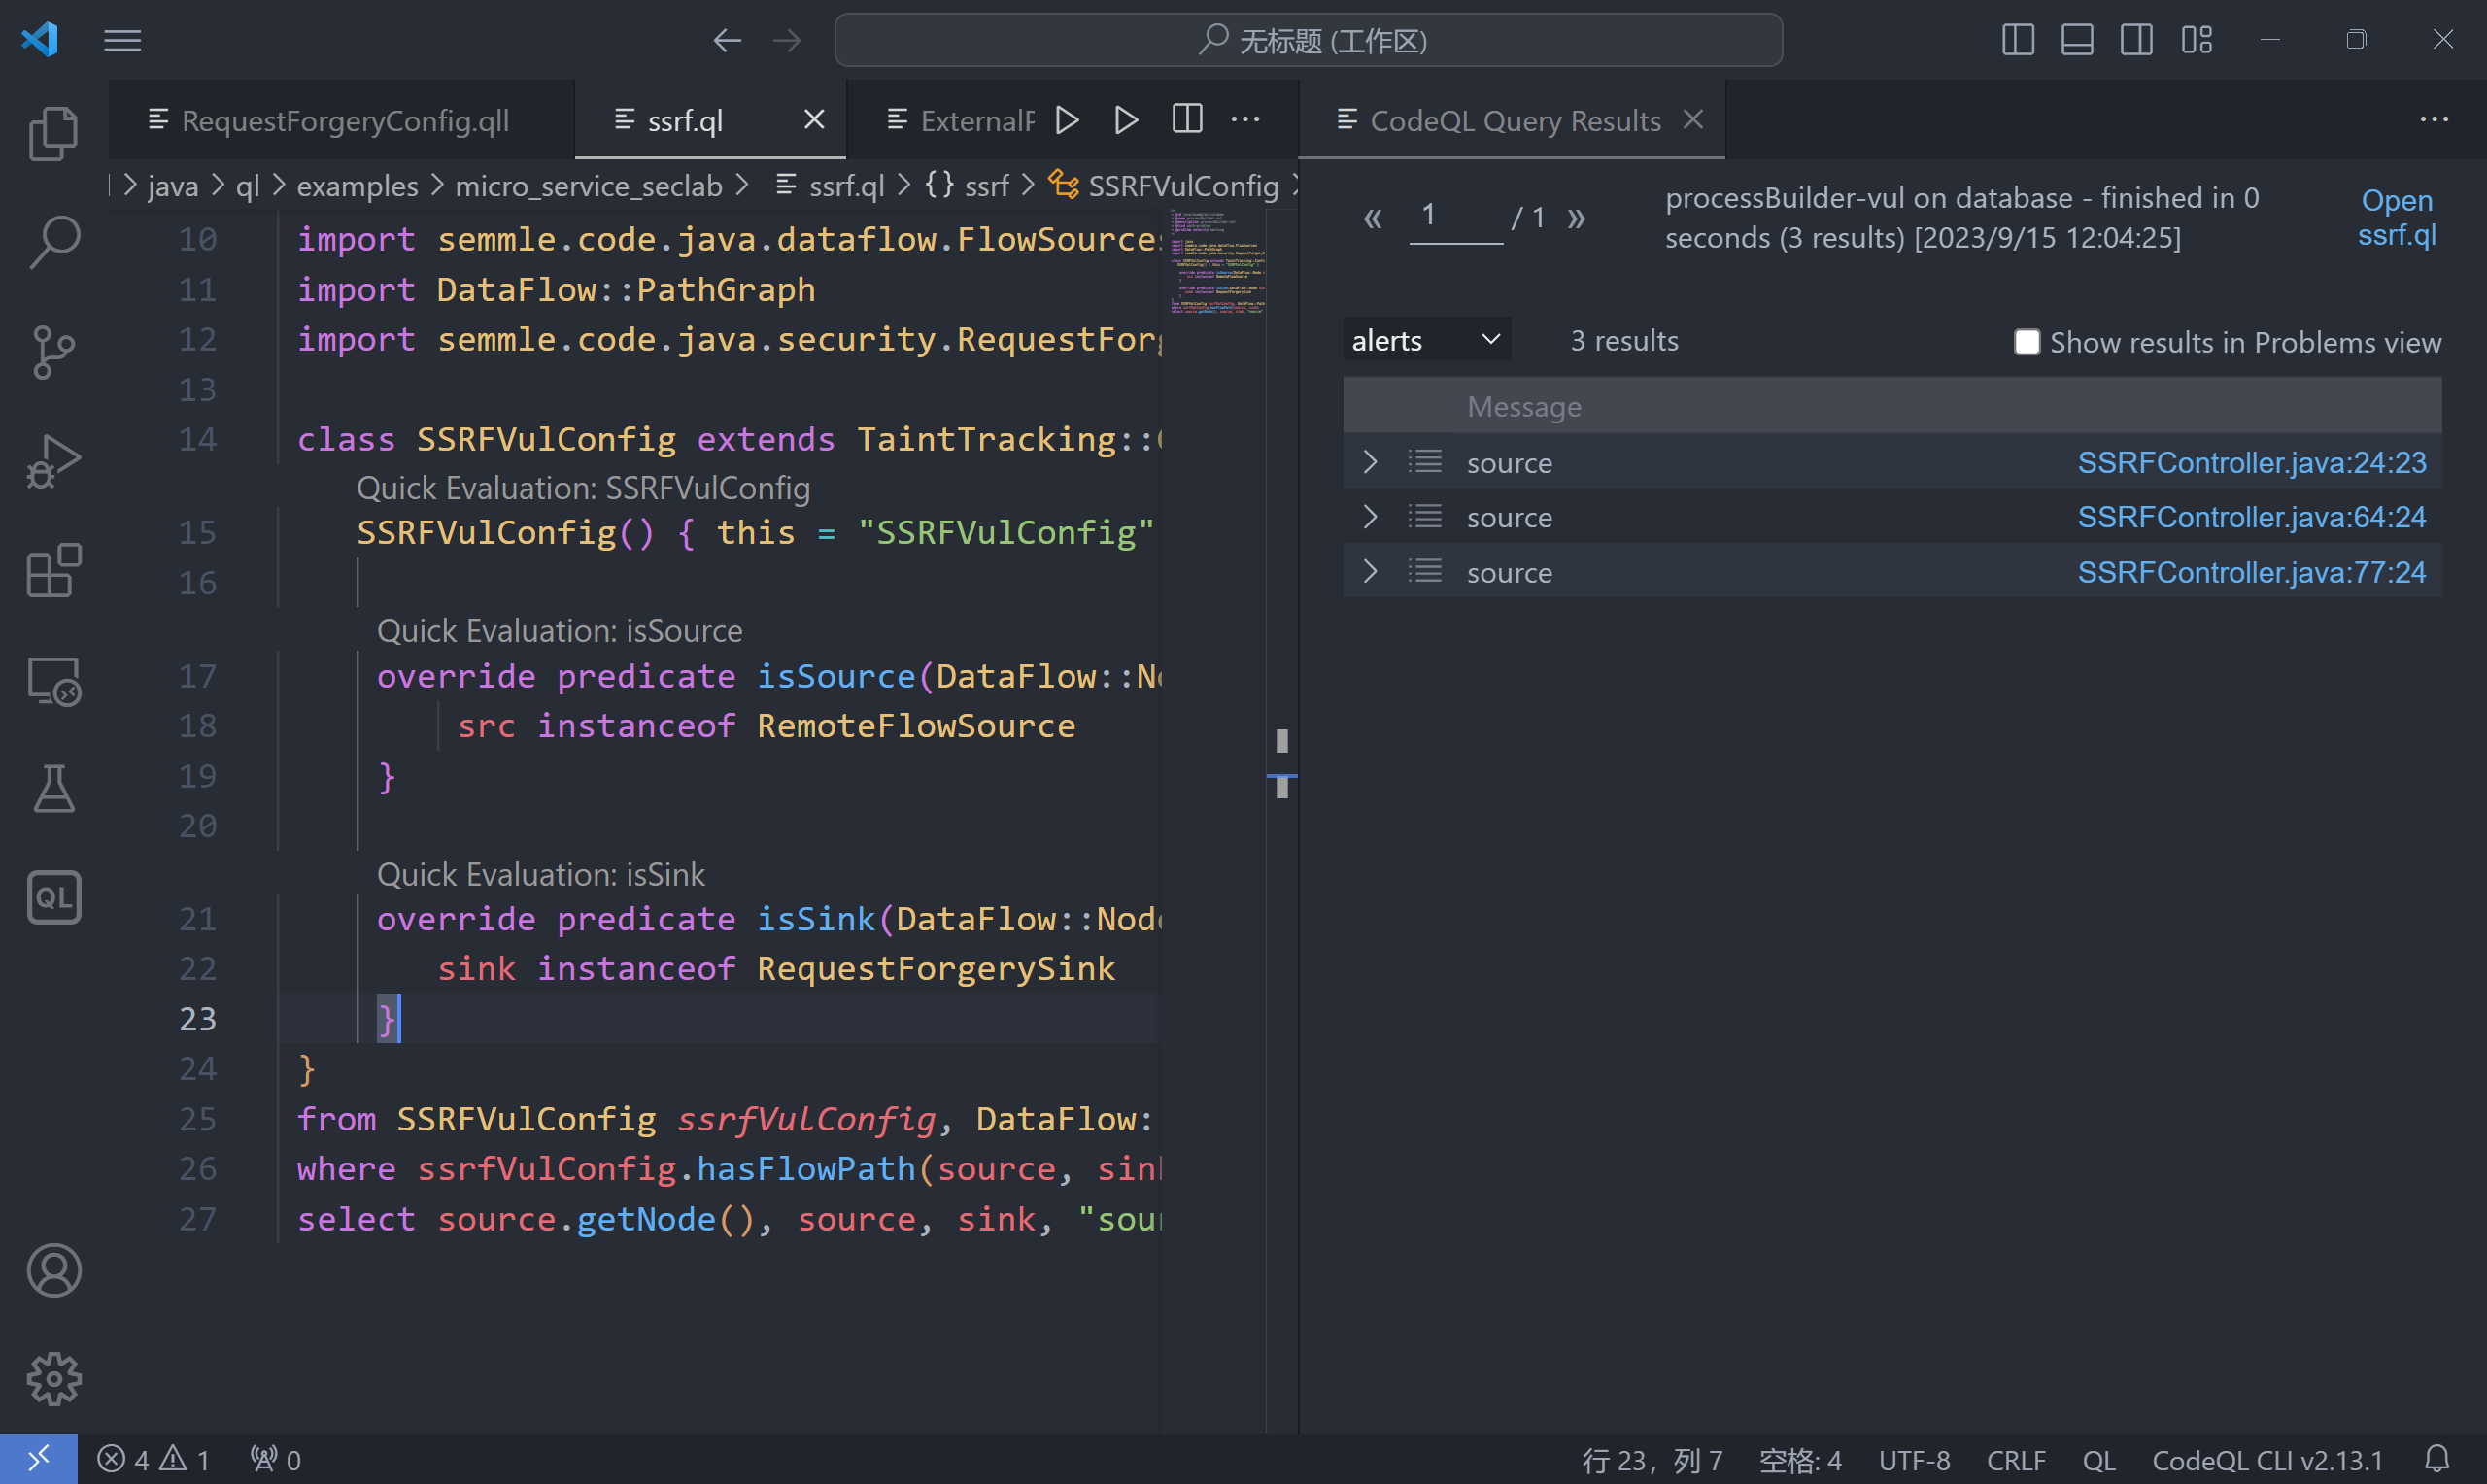Screen dimensions: 2487x1484
Task: Open the alerts result set dropdown
Action: (1426, 340)
